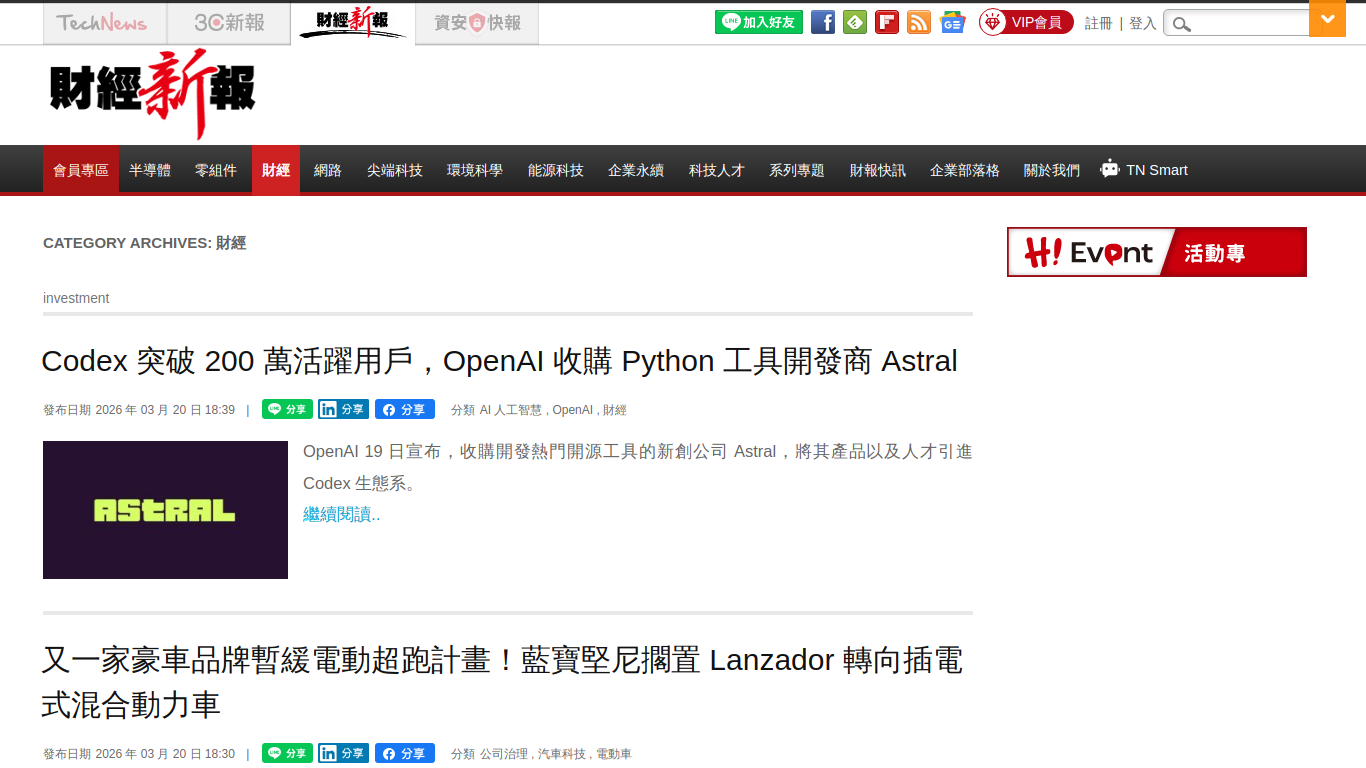Open the Facebook page icon
The width and height of the screenshot is (1366, 768).
[x=823, y=22]
